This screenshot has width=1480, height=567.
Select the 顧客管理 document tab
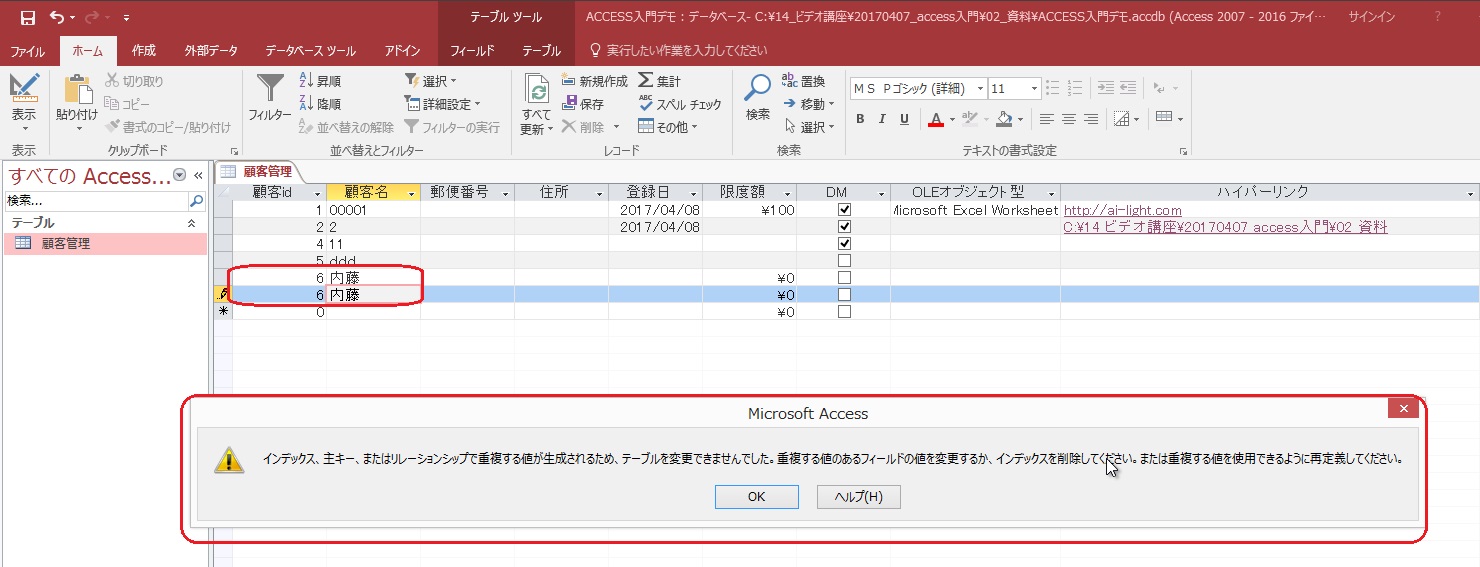pyautogui.click(x=258, y=172)
